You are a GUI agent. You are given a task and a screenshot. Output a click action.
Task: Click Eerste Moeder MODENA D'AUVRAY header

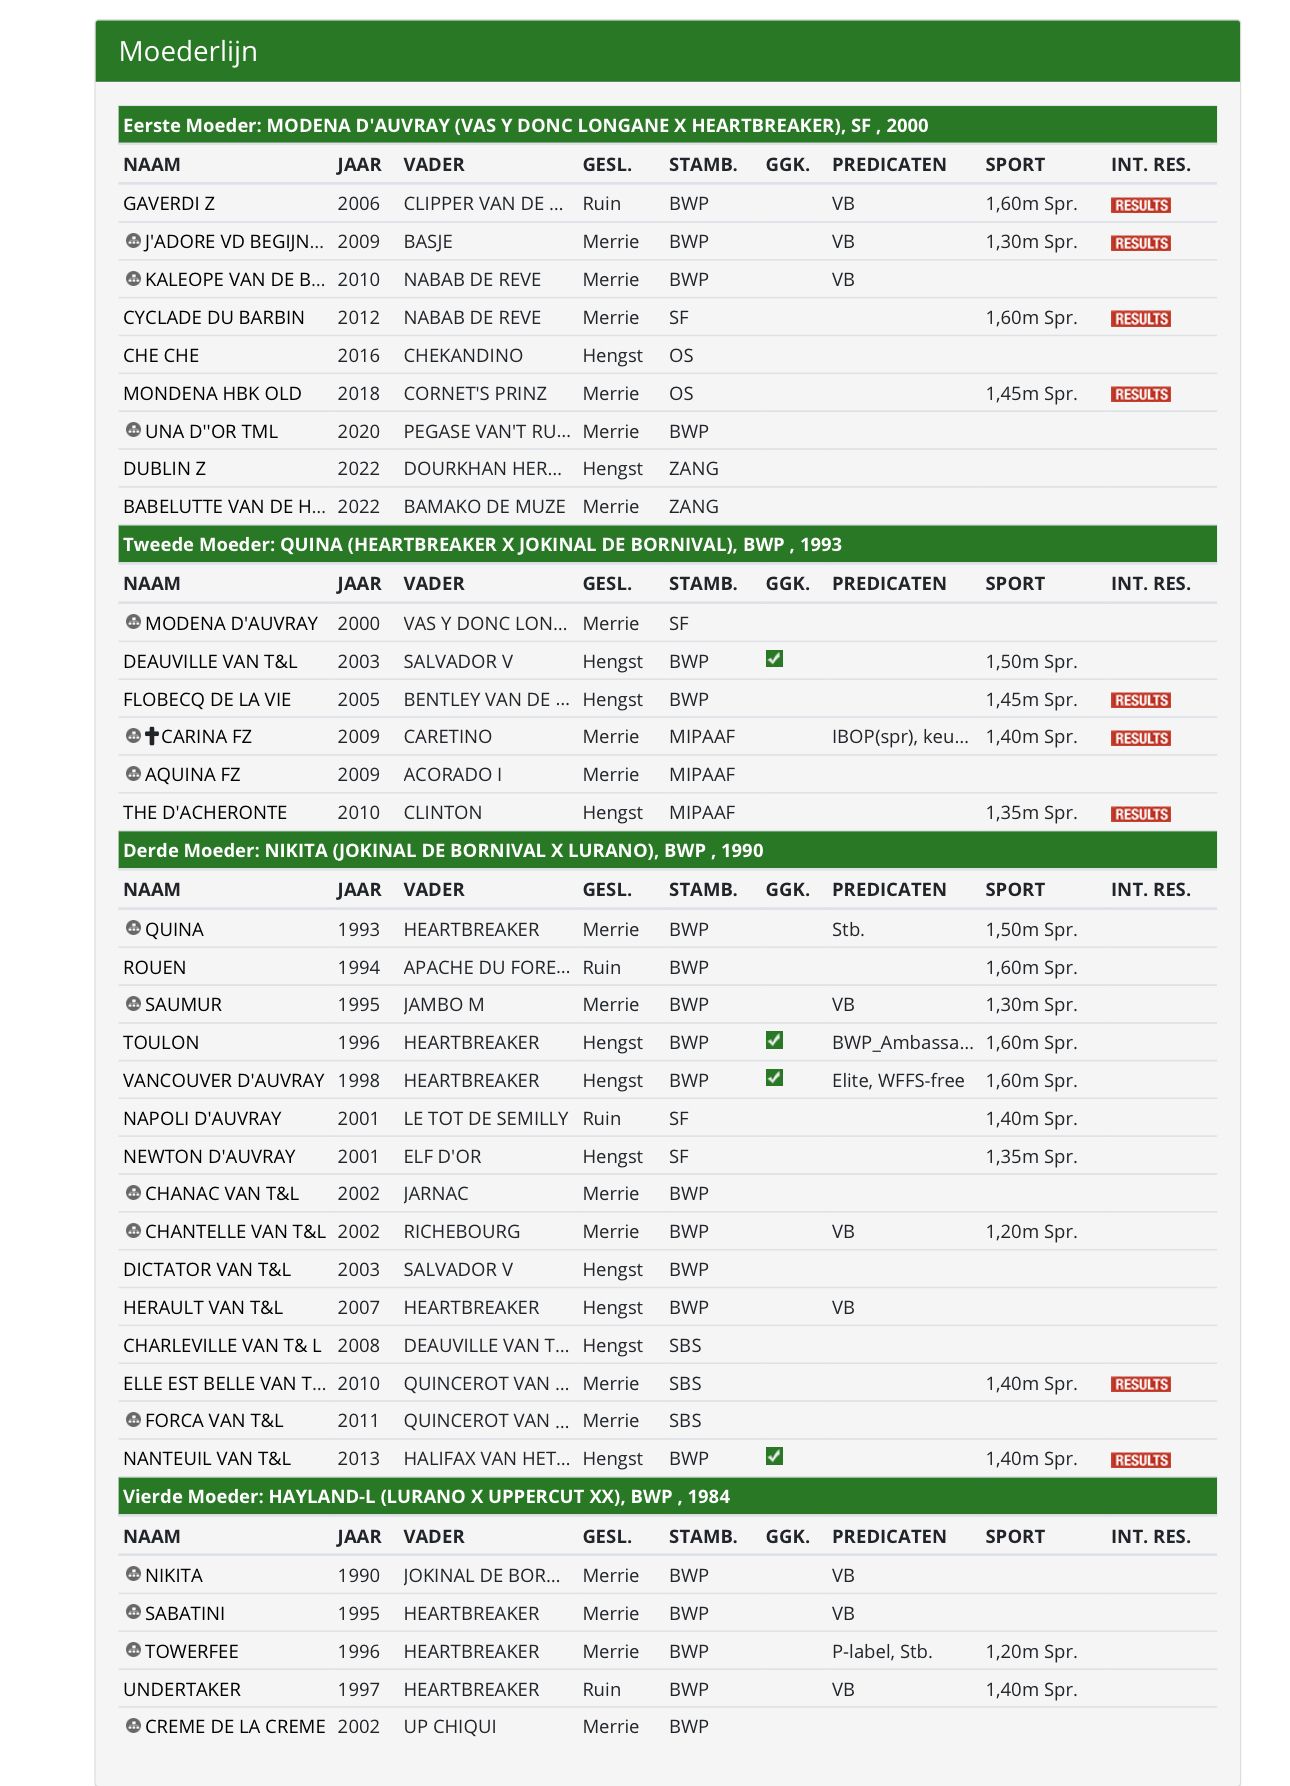[667, 125]
